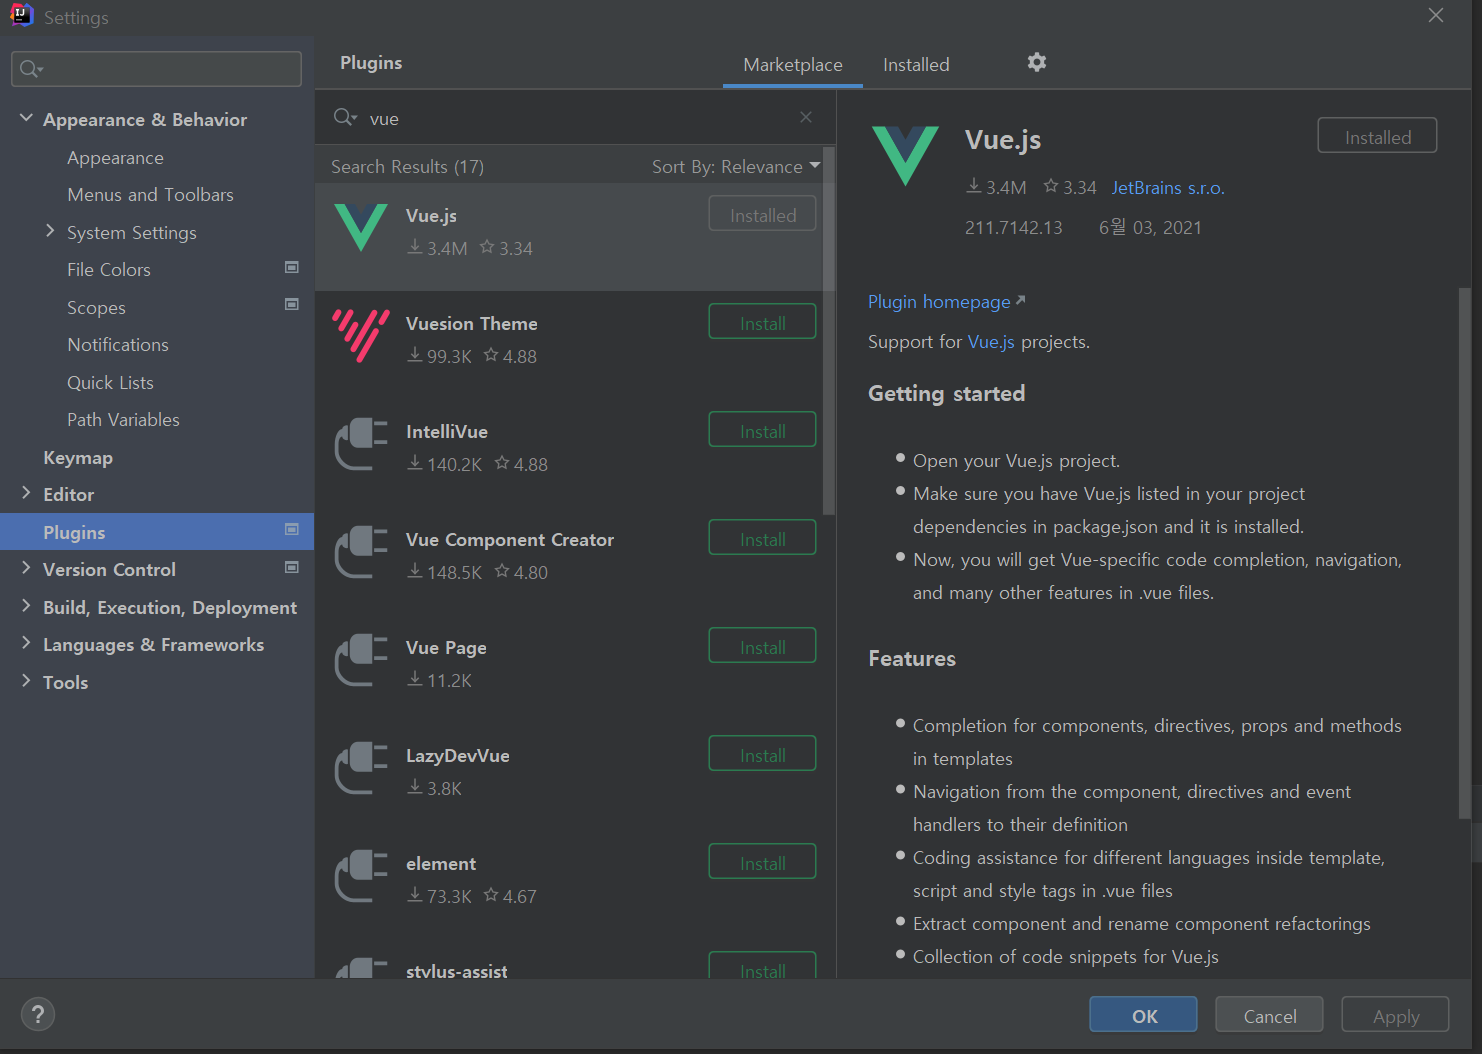
Task: Click the help question mark button
Action: coord(38,1014)
